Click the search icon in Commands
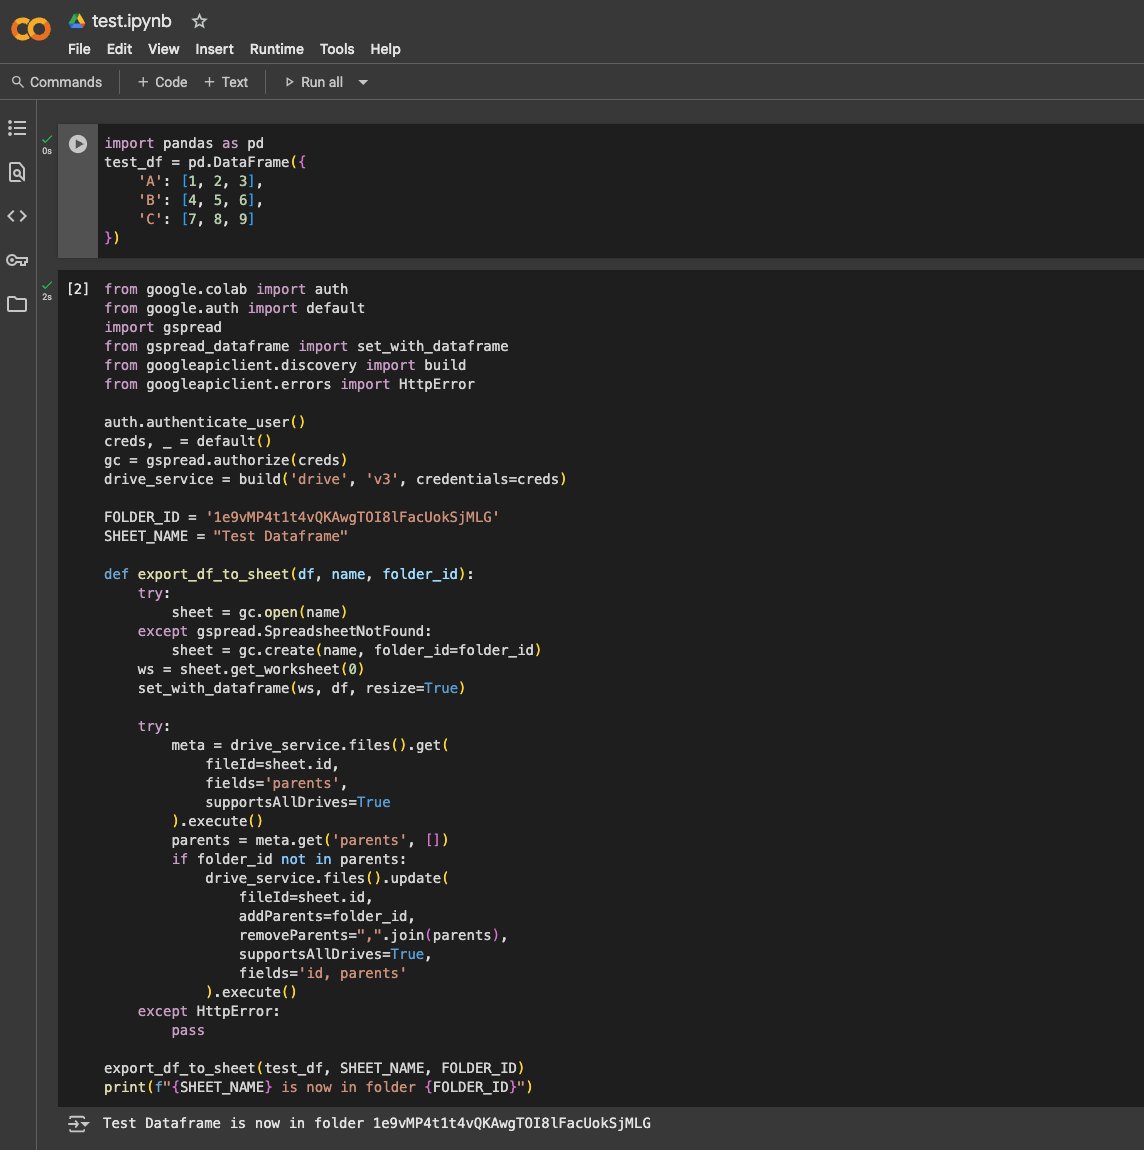The width and height of the screenshot is (1144, 1150). pos(18,82)
